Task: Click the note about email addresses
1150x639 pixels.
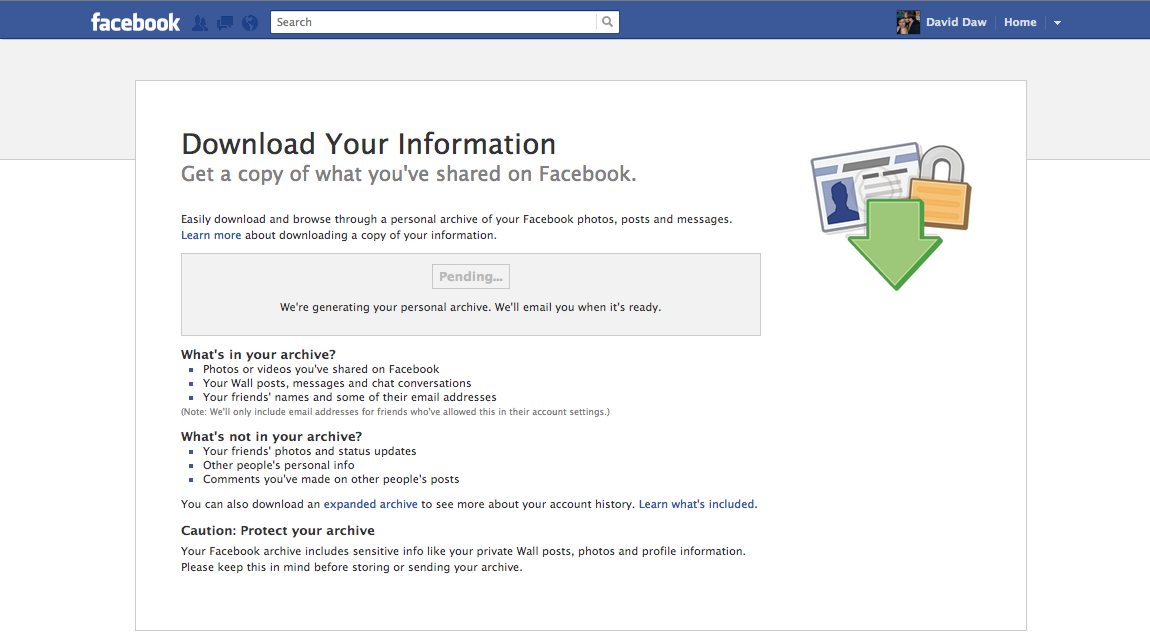Action: pyautogui.click(x=395, y=412)
